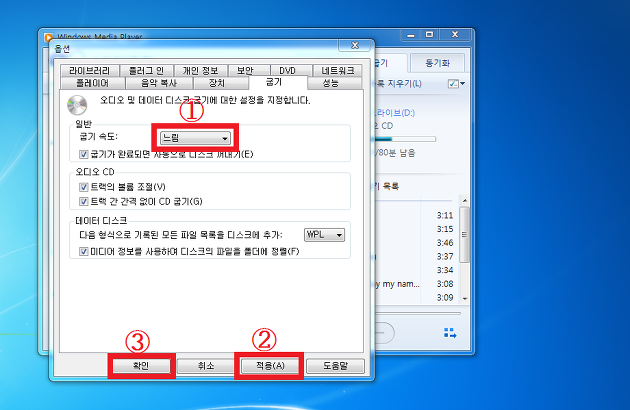
Task: Click the burn list scrollbar down arrow
Action: (465, 299)
